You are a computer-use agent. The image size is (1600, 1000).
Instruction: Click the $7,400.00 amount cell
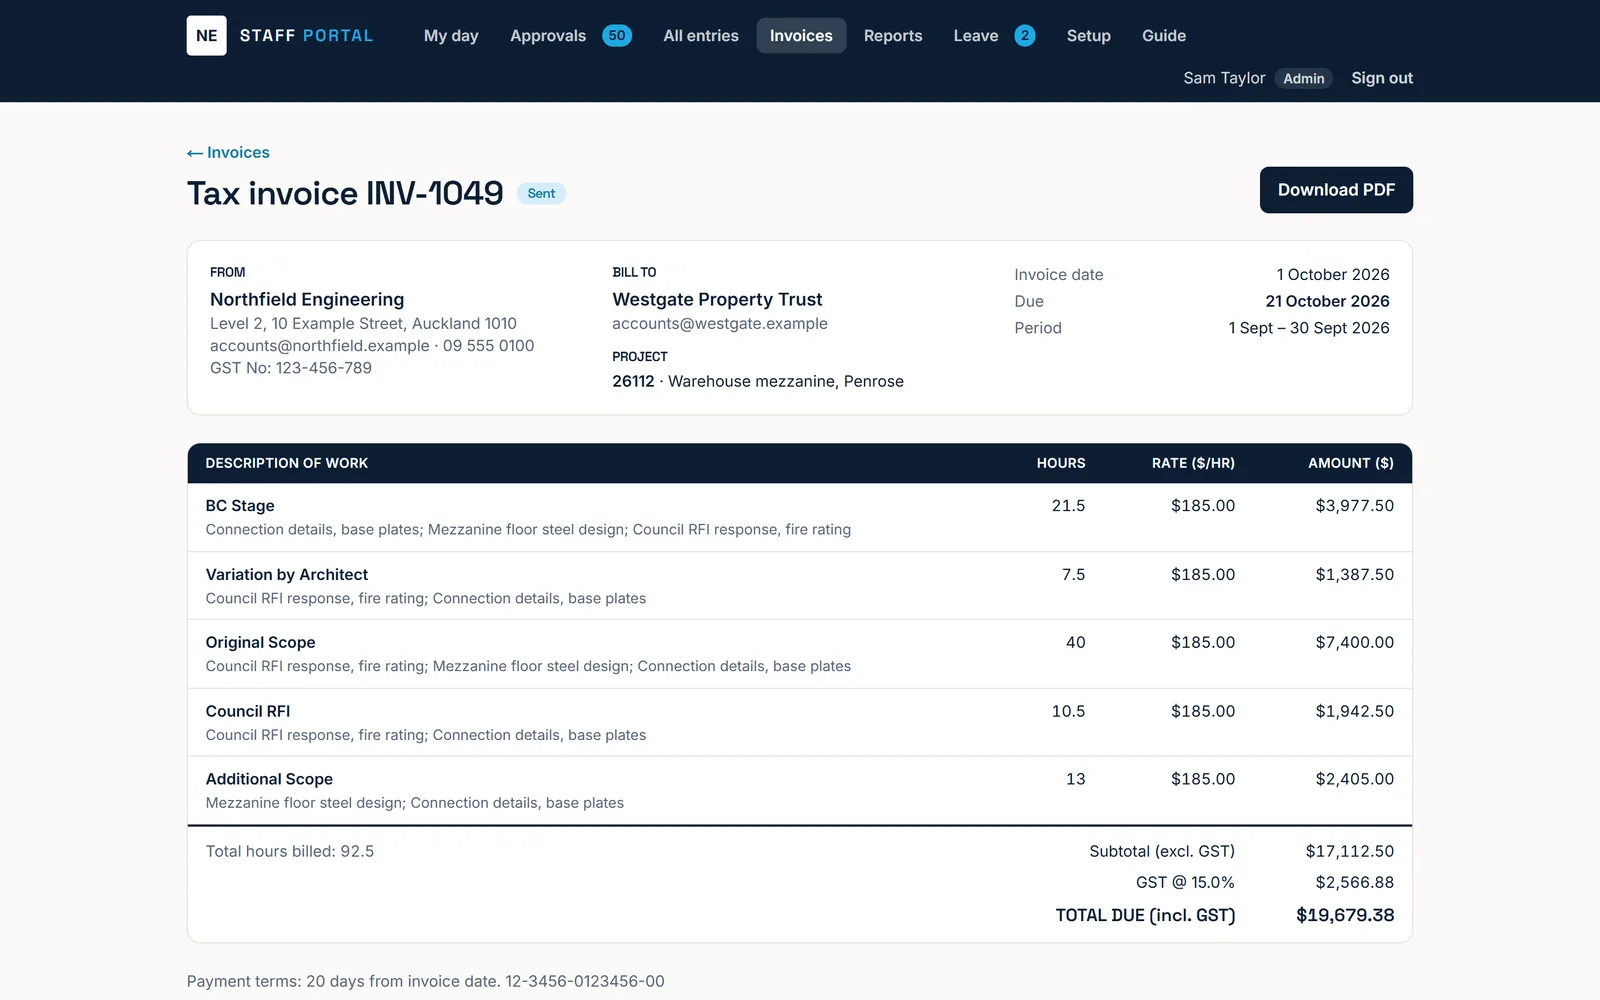click(x=1354, y=642)
